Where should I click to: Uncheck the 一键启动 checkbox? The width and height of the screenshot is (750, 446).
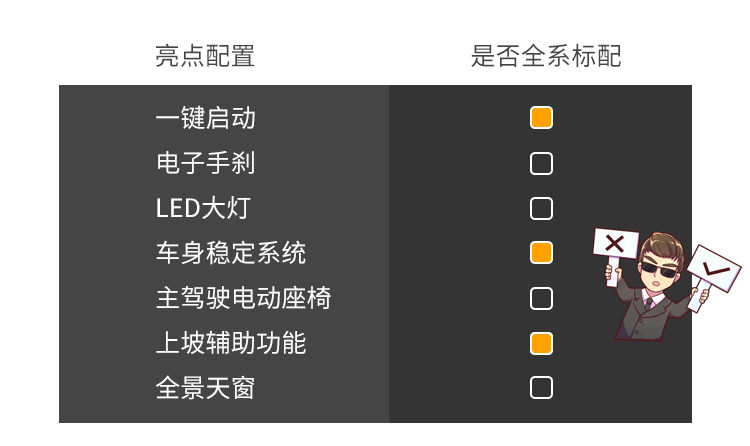(x=541, y=118)
